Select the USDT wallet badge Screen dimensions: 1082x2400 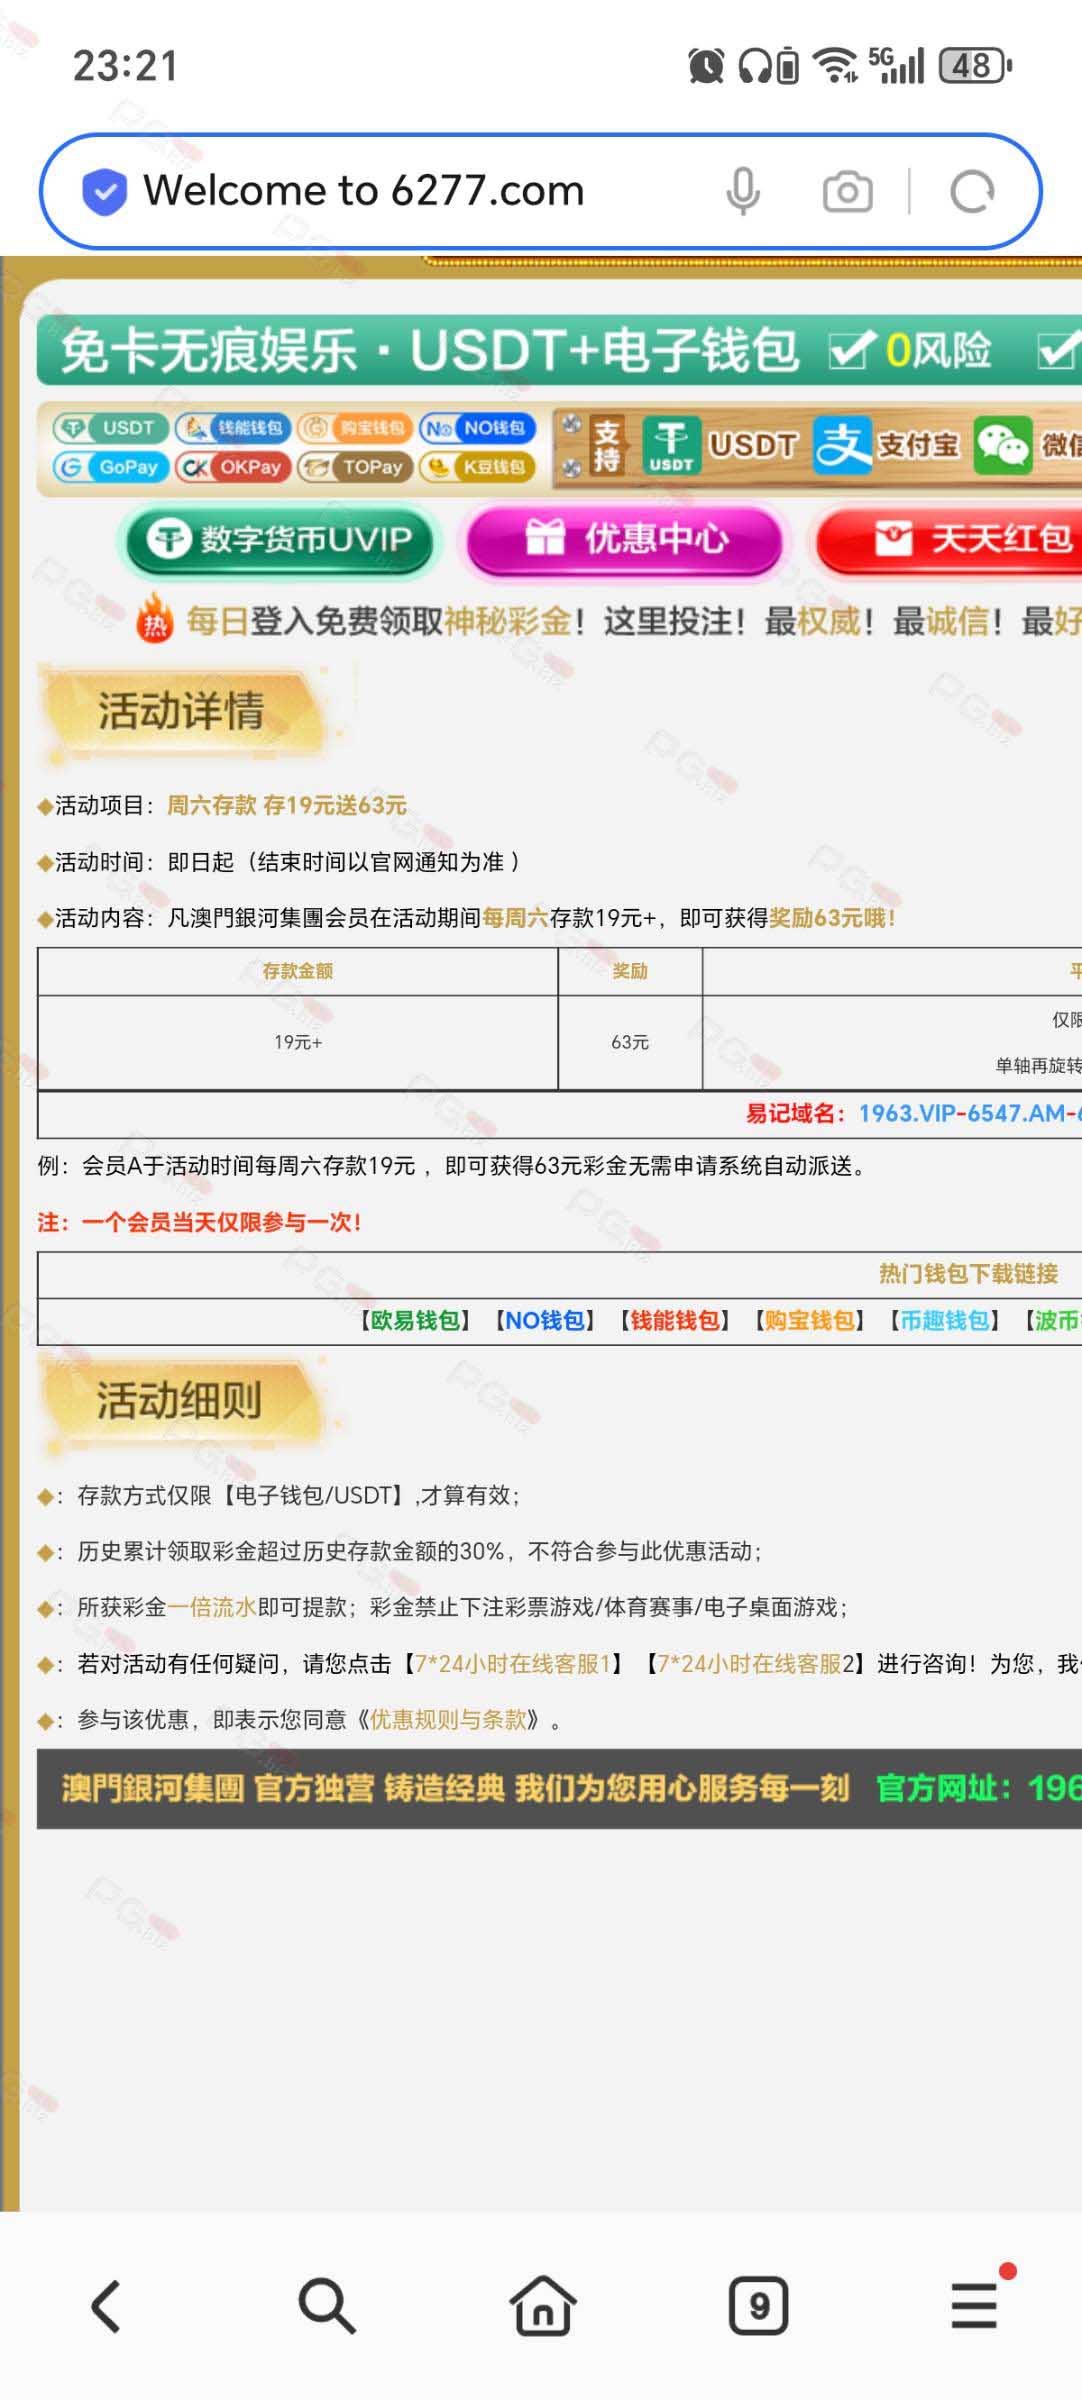(x=110, y=428)
